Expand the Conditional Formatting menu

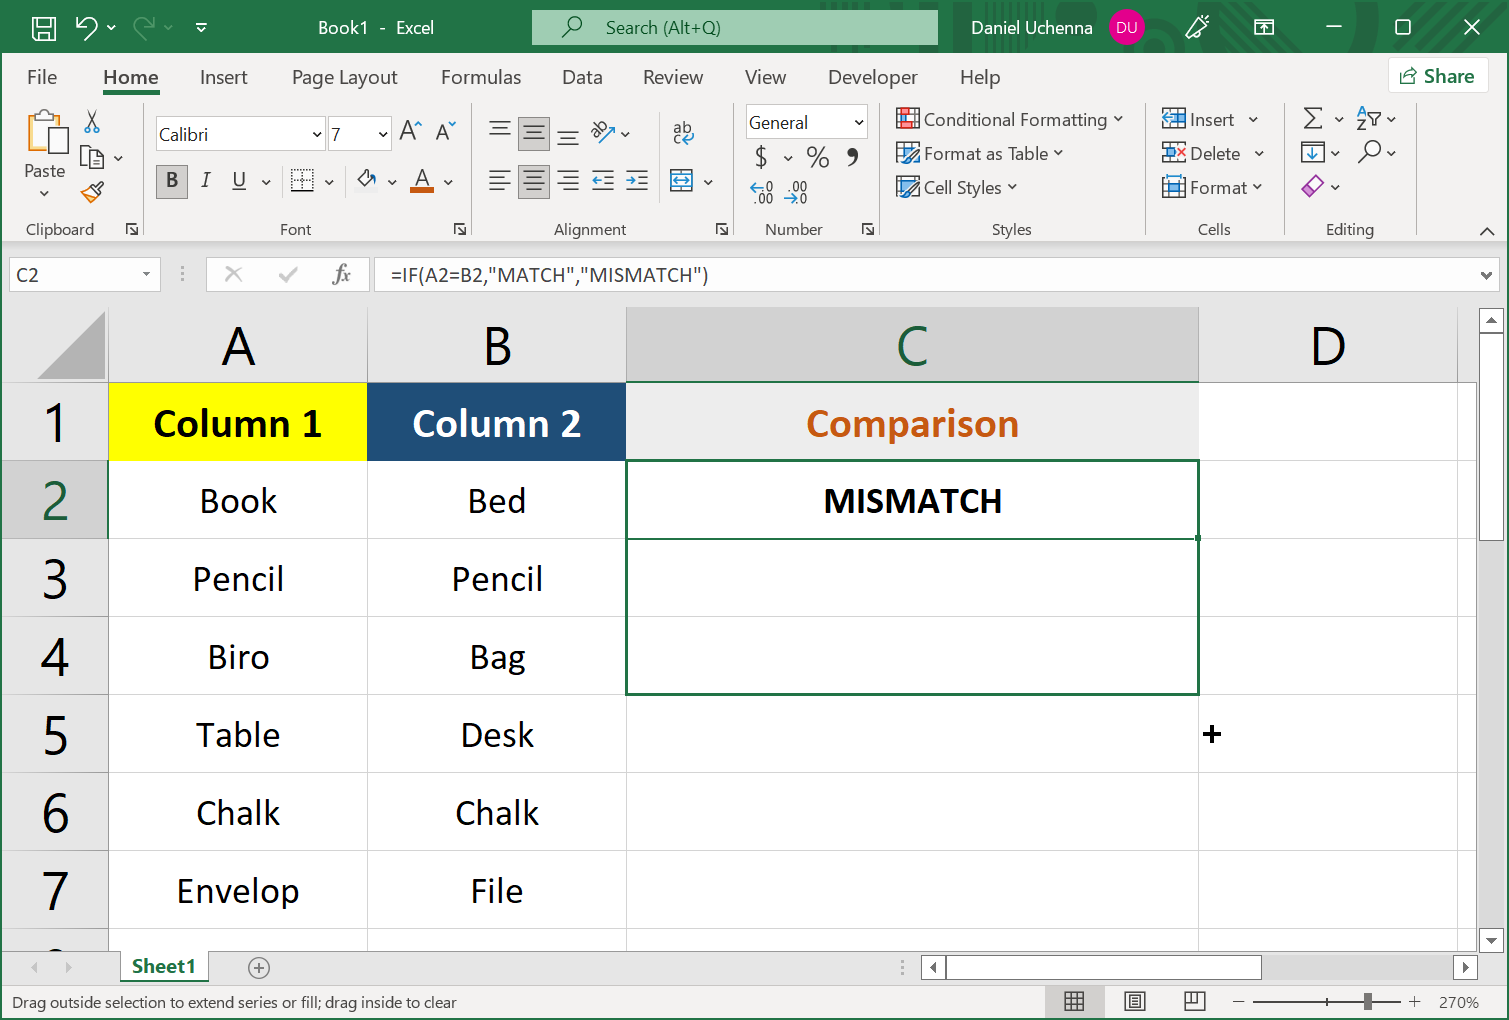(x=1010, y=120)
